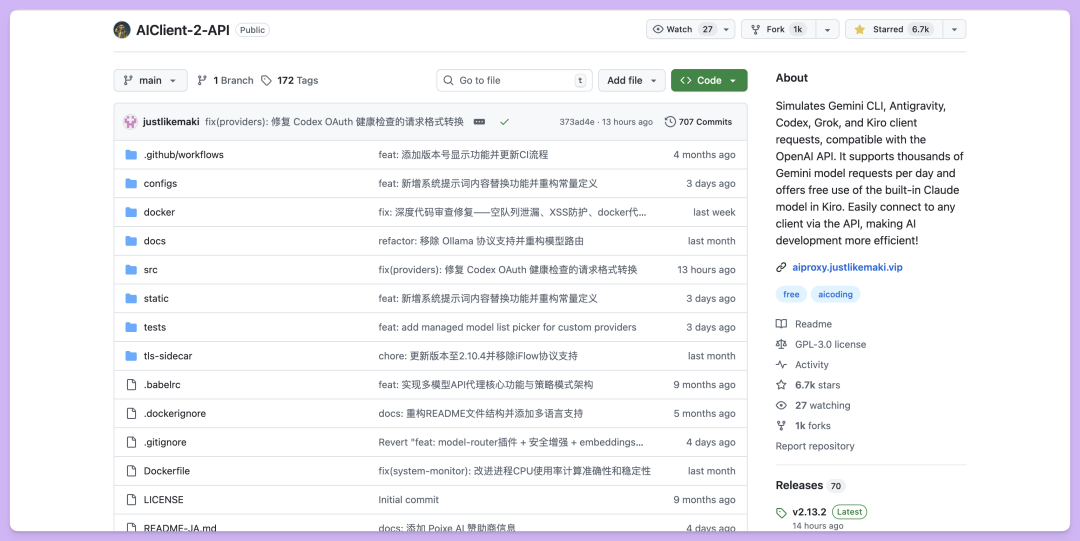Open the 707 Commits history
Screen dimensions: 1080x541
pyautogui.click(x=698, y=122)
